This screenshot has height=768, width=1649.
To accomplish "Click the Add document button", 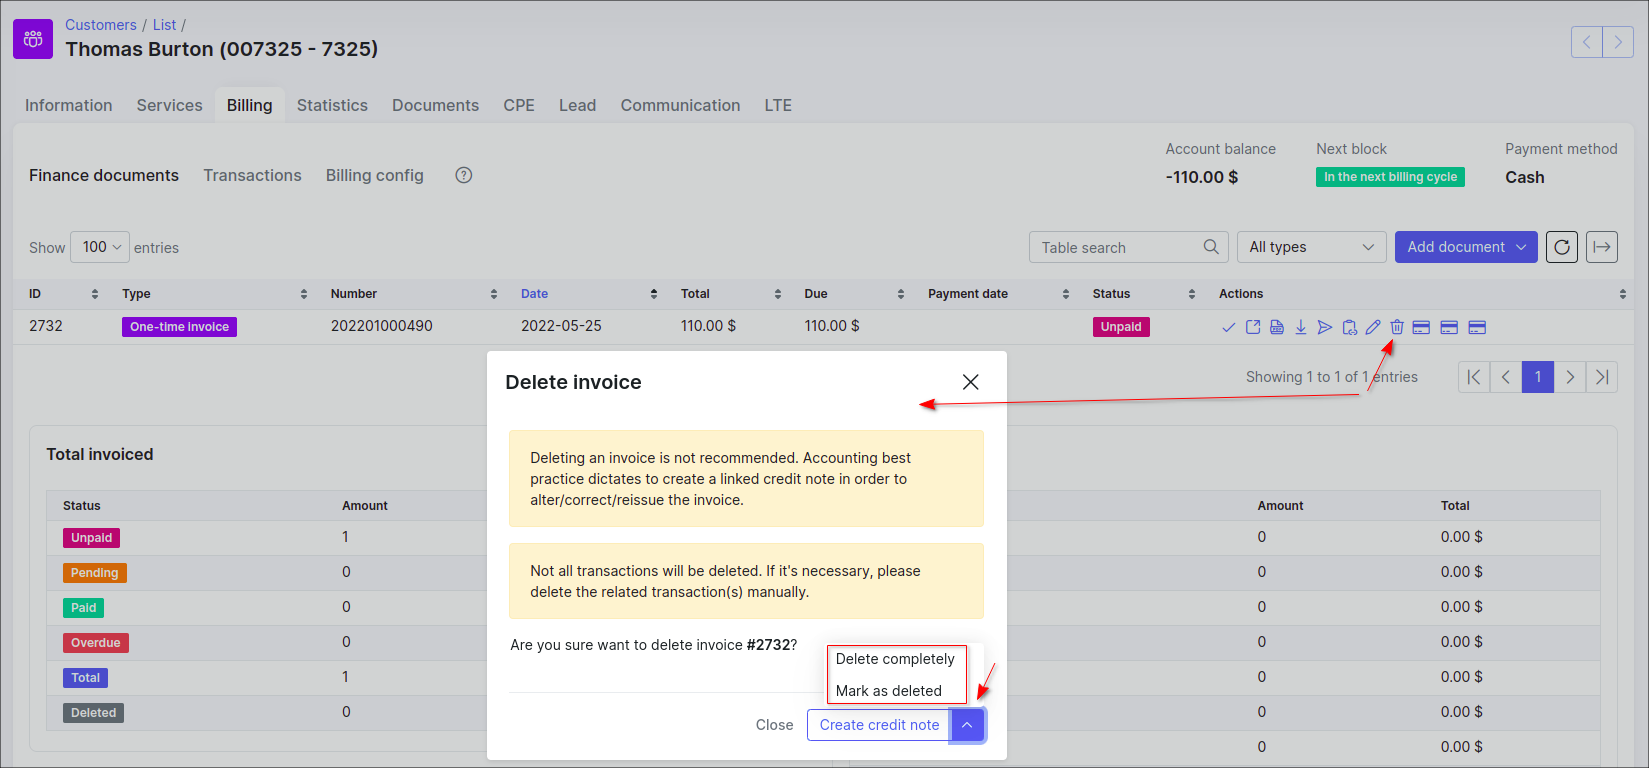I will pyautogui.click(x=1466, y=247).
